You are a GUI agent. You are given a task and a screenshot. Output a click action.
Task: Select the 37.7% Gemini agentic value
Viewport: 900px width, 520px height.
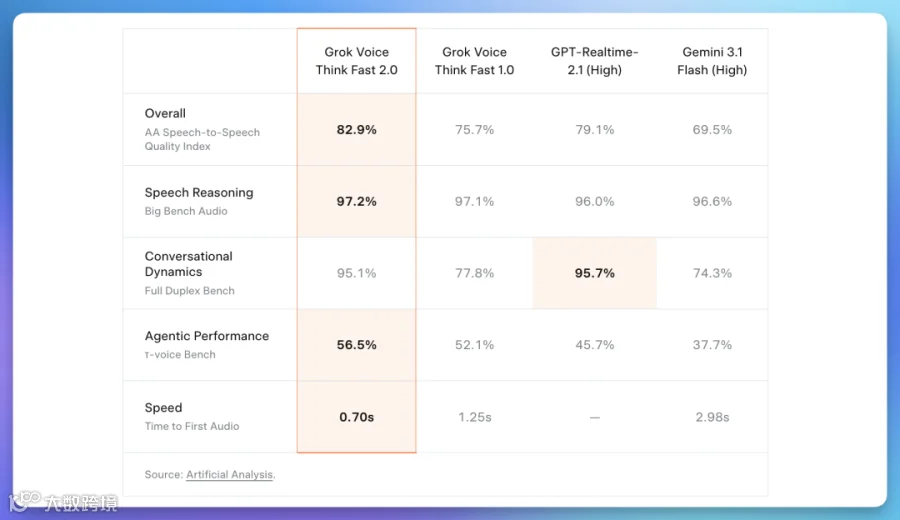tap(712, 345)
